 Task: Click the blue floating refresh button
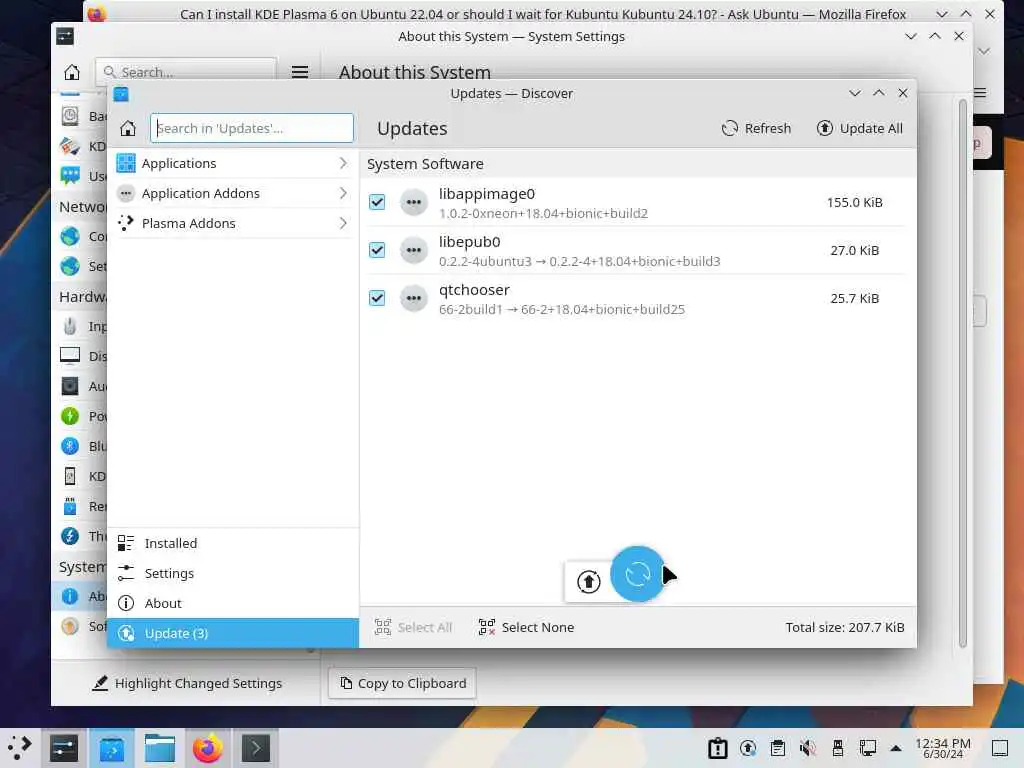pyautogui.click(x=637, y=574)
